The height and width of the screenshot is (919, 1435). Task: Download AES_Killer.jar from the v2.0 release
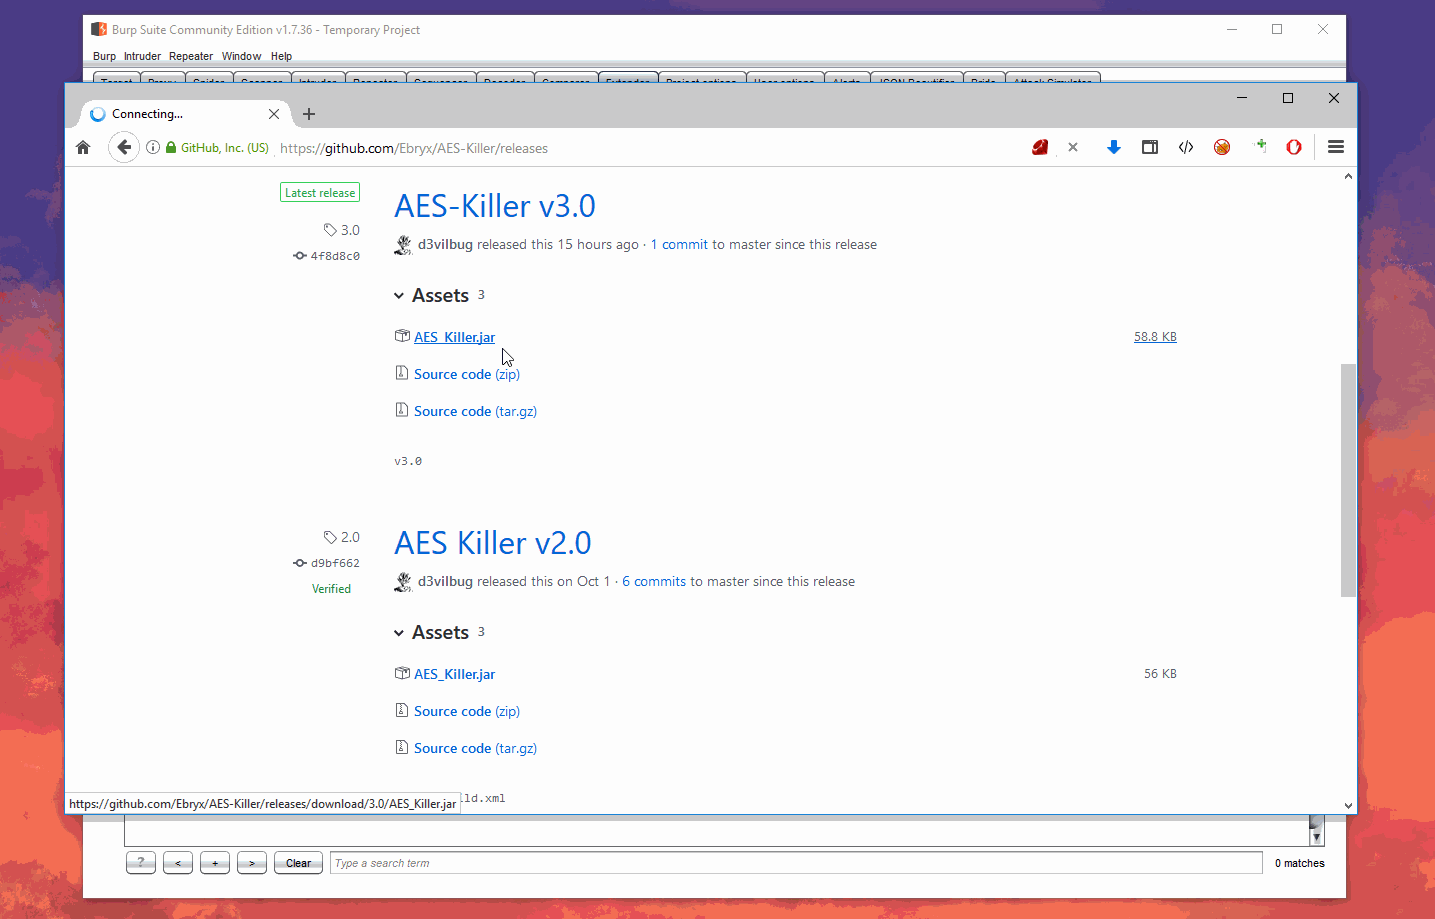pos(454,674)
